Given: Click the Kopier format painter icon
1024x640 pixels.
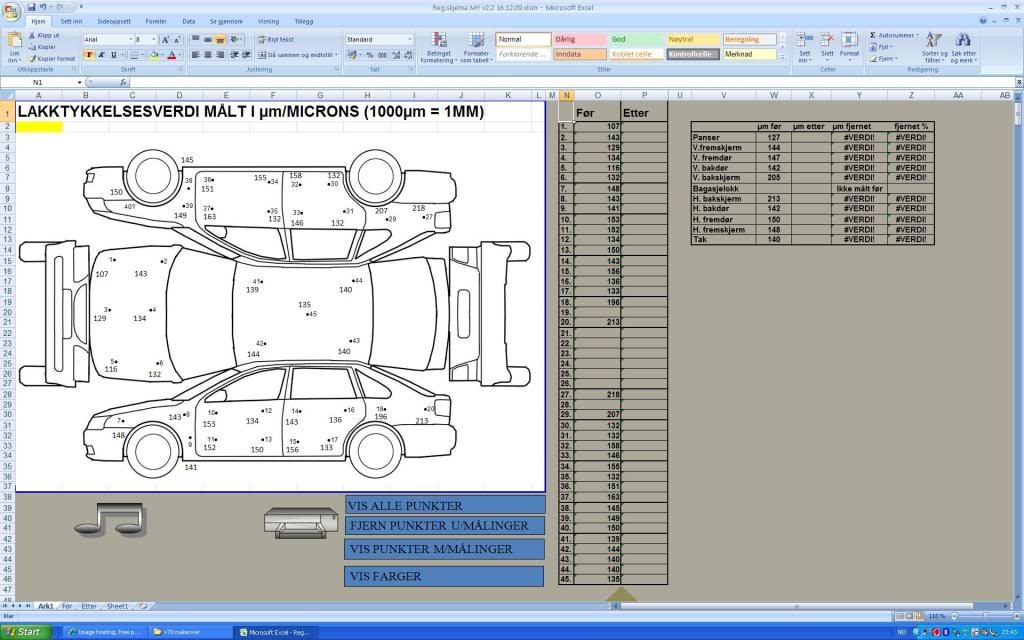Looking at the screenshot, I should coord(32,59).
